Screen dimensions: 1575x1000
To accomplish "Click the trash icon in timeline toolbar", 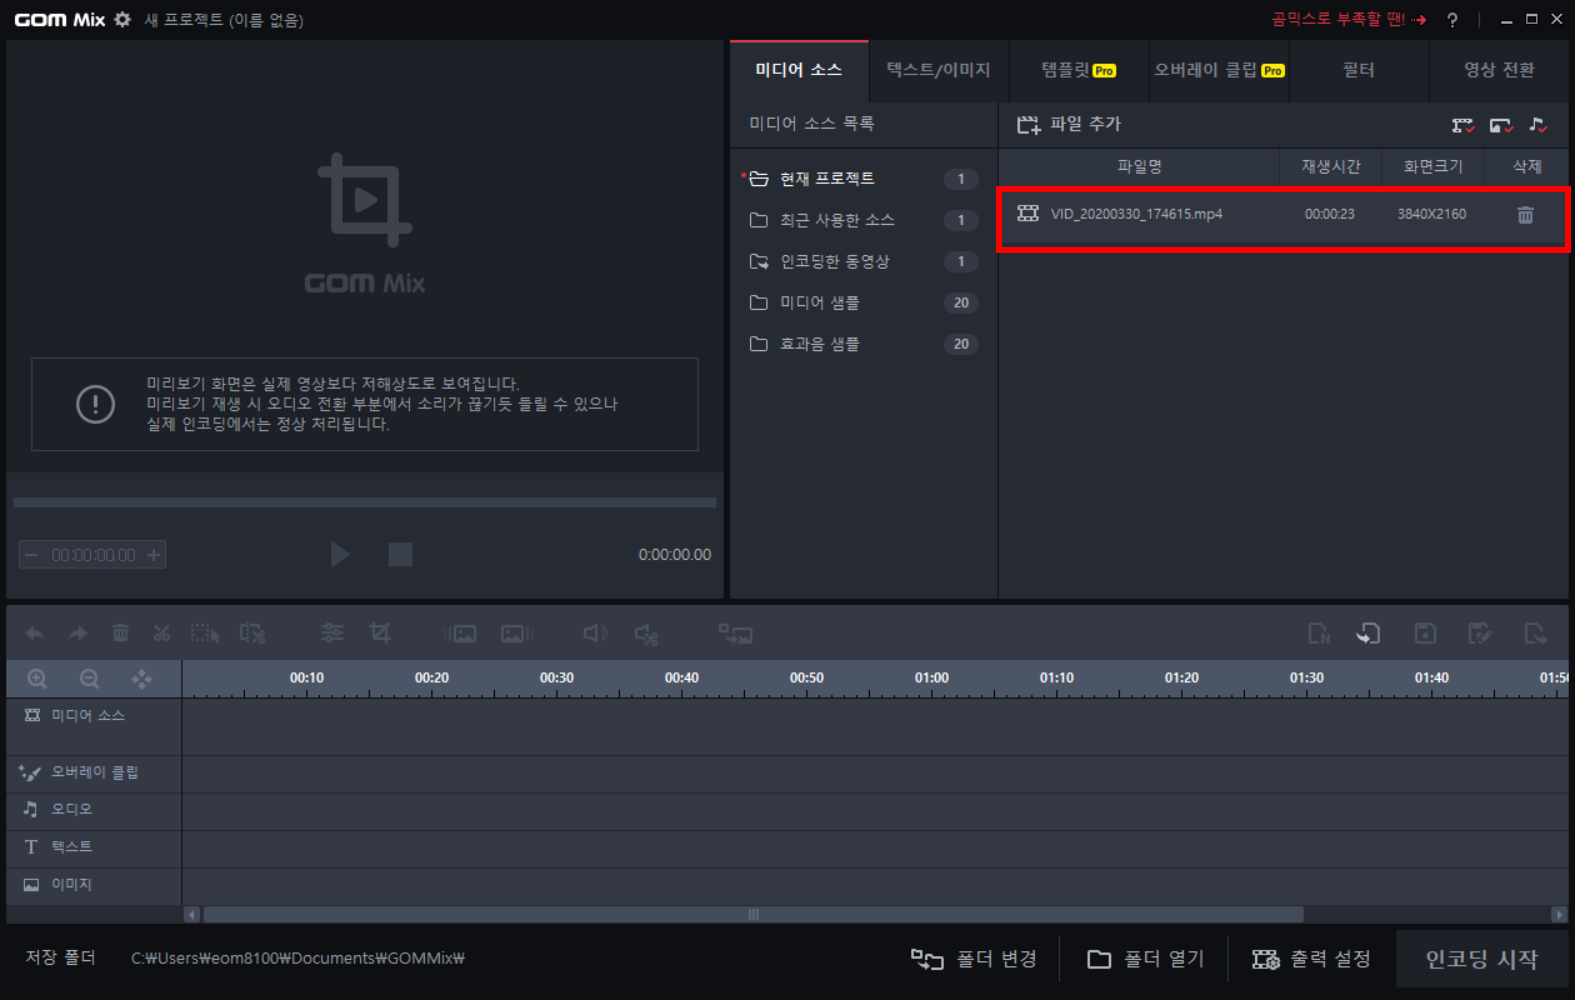I will (120, 633).
